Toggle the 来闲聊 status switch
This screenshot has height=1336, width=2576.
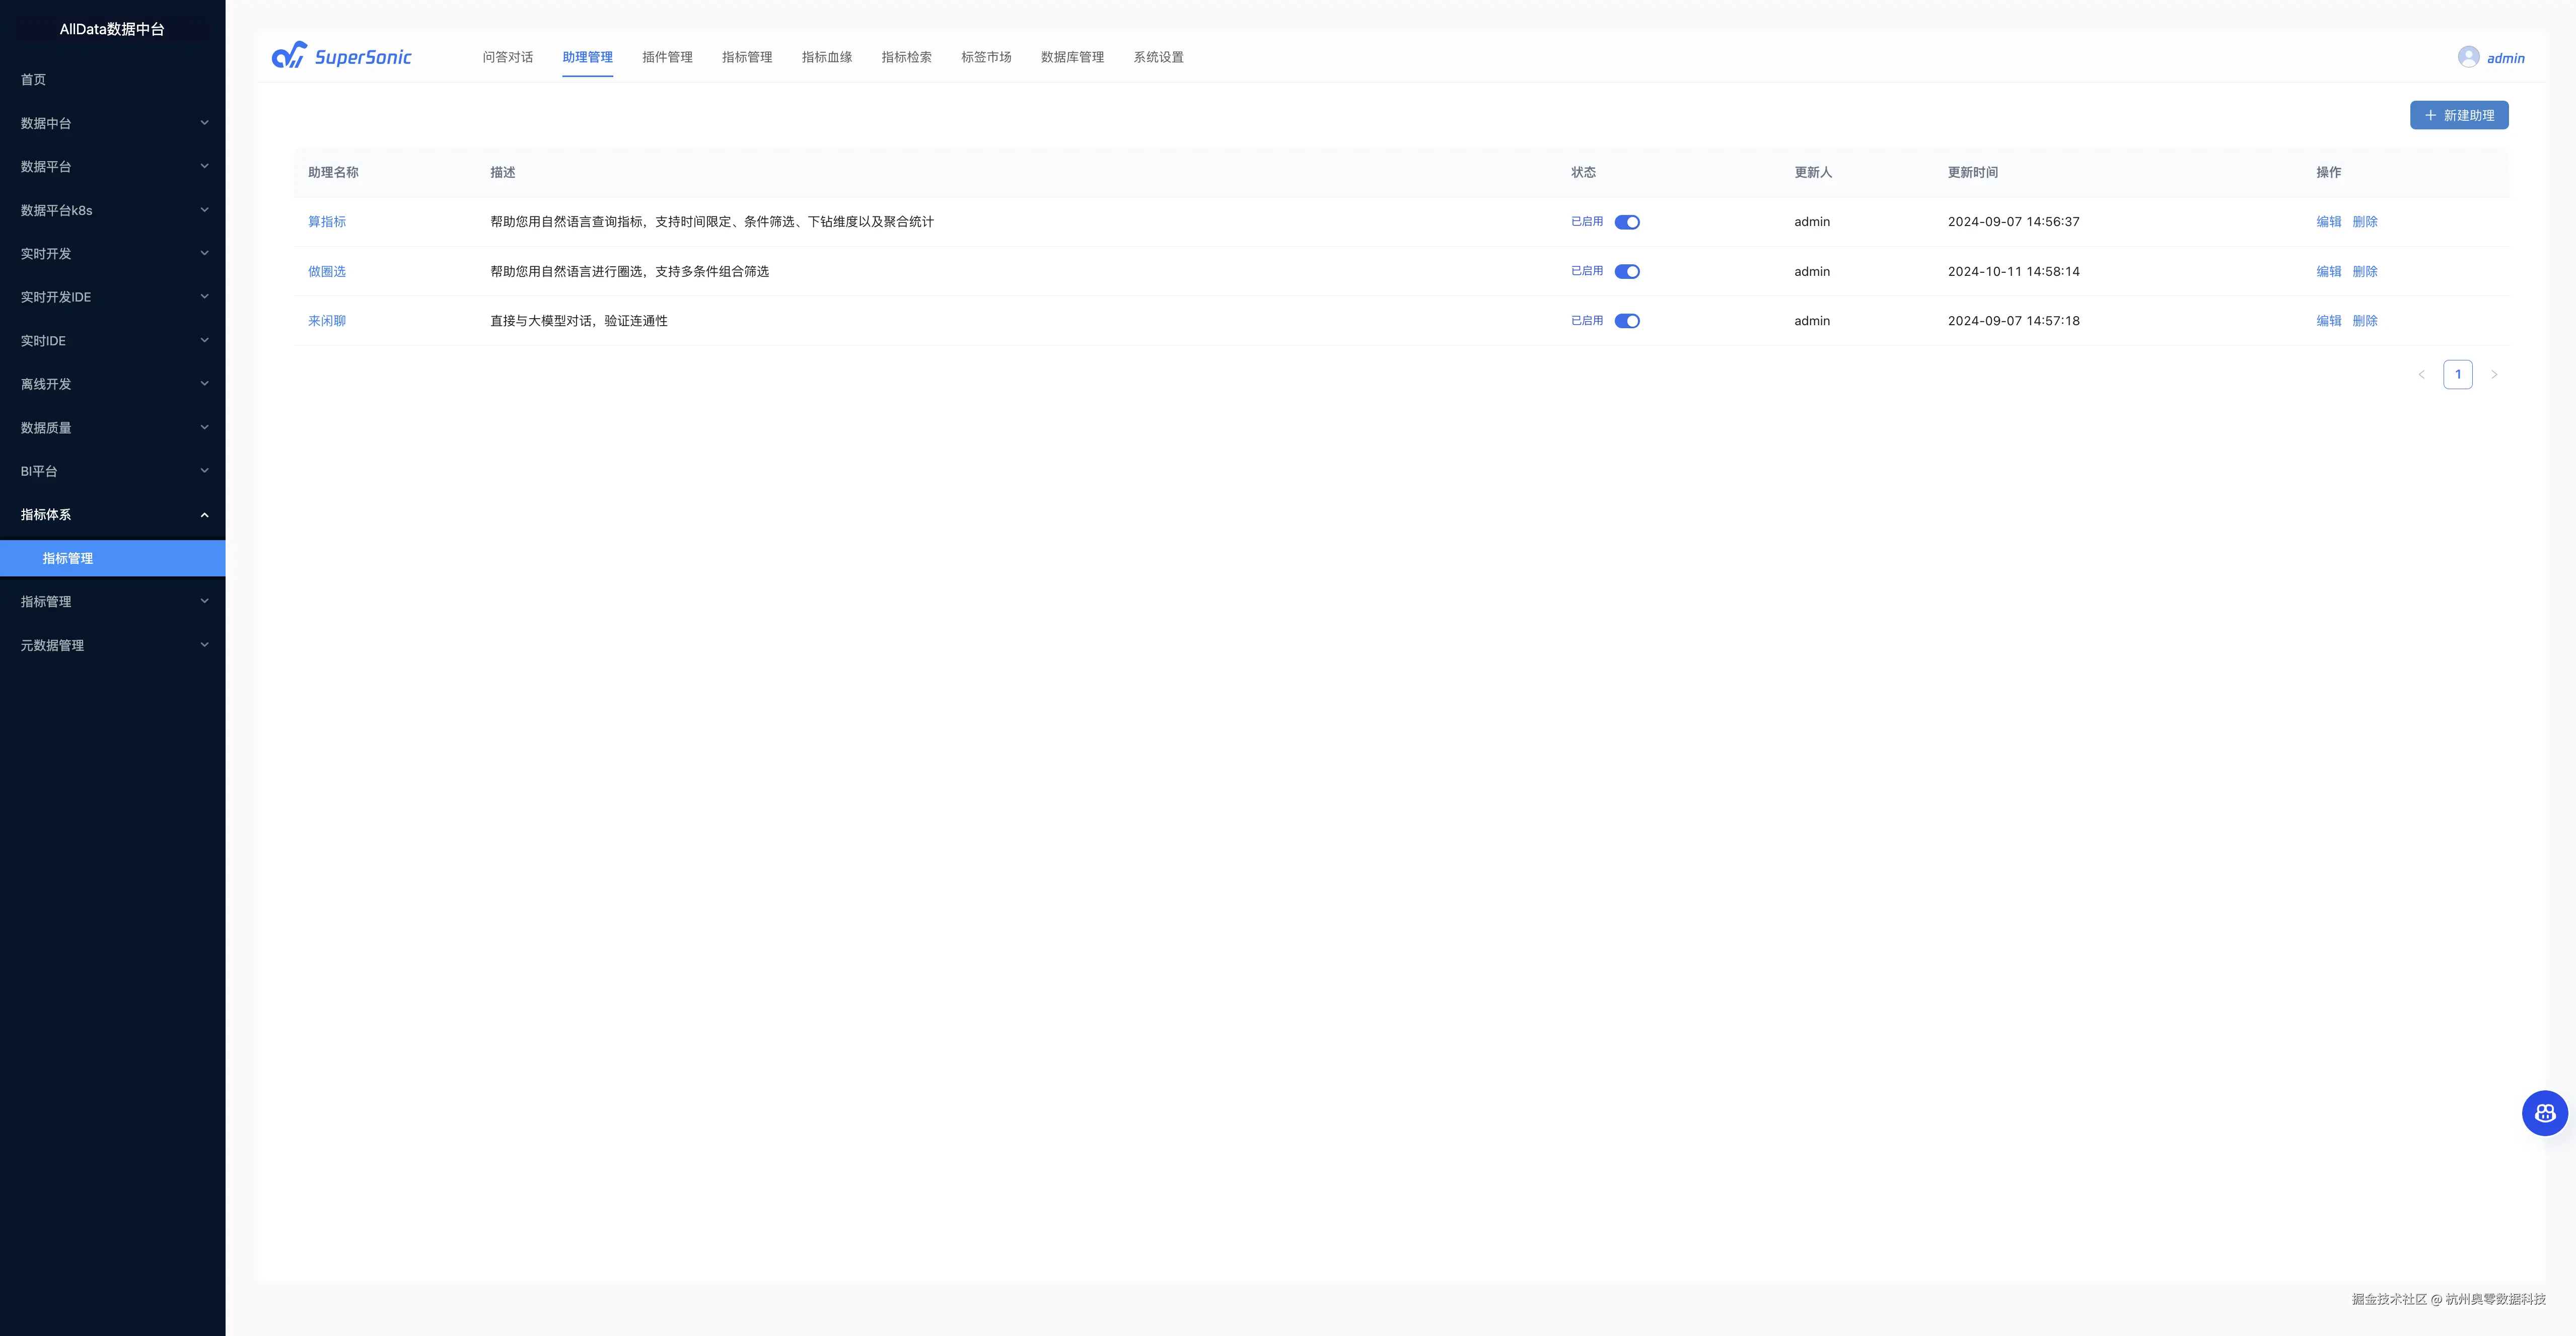[x=1627, y=321]
